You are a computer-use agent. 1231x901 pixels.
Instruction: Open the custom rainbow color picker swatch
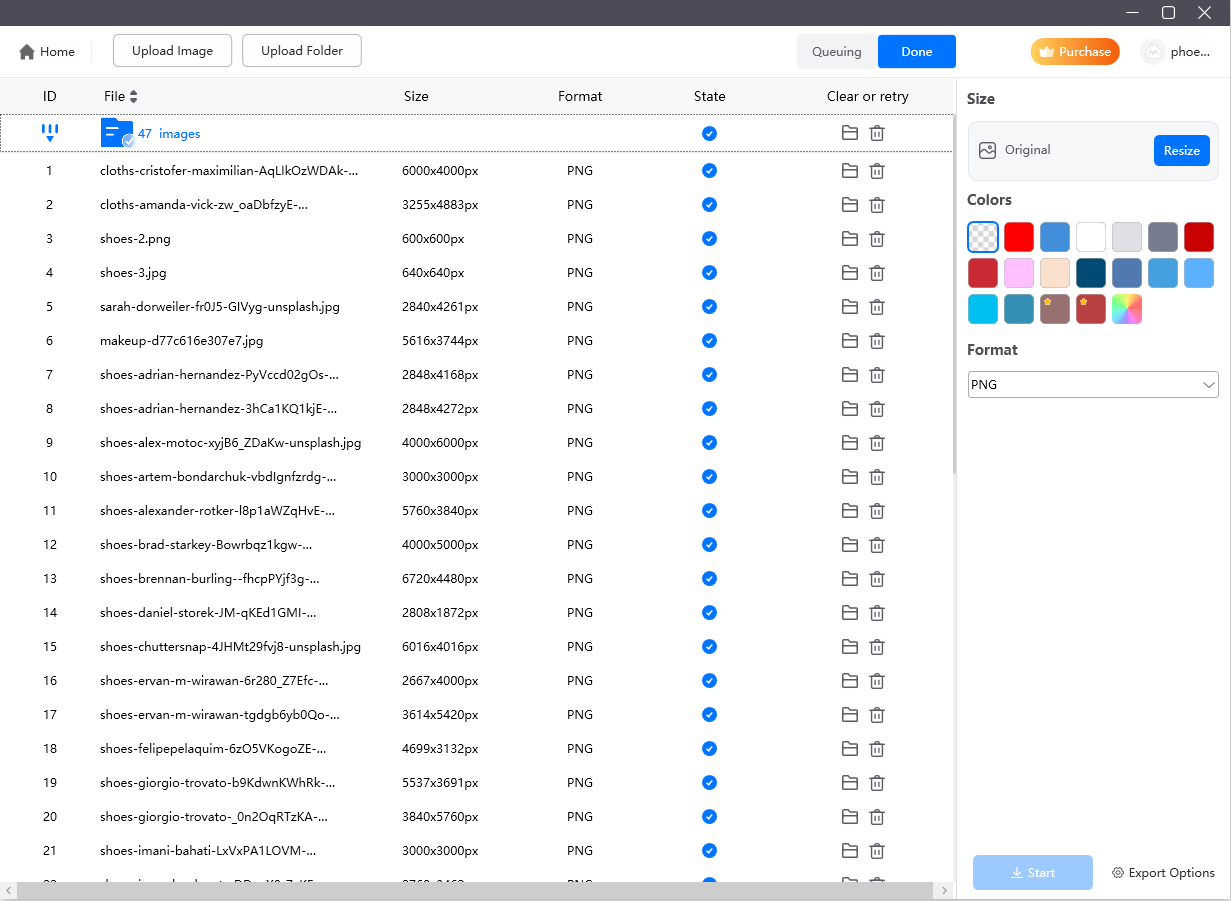(x=1127, y=309)
